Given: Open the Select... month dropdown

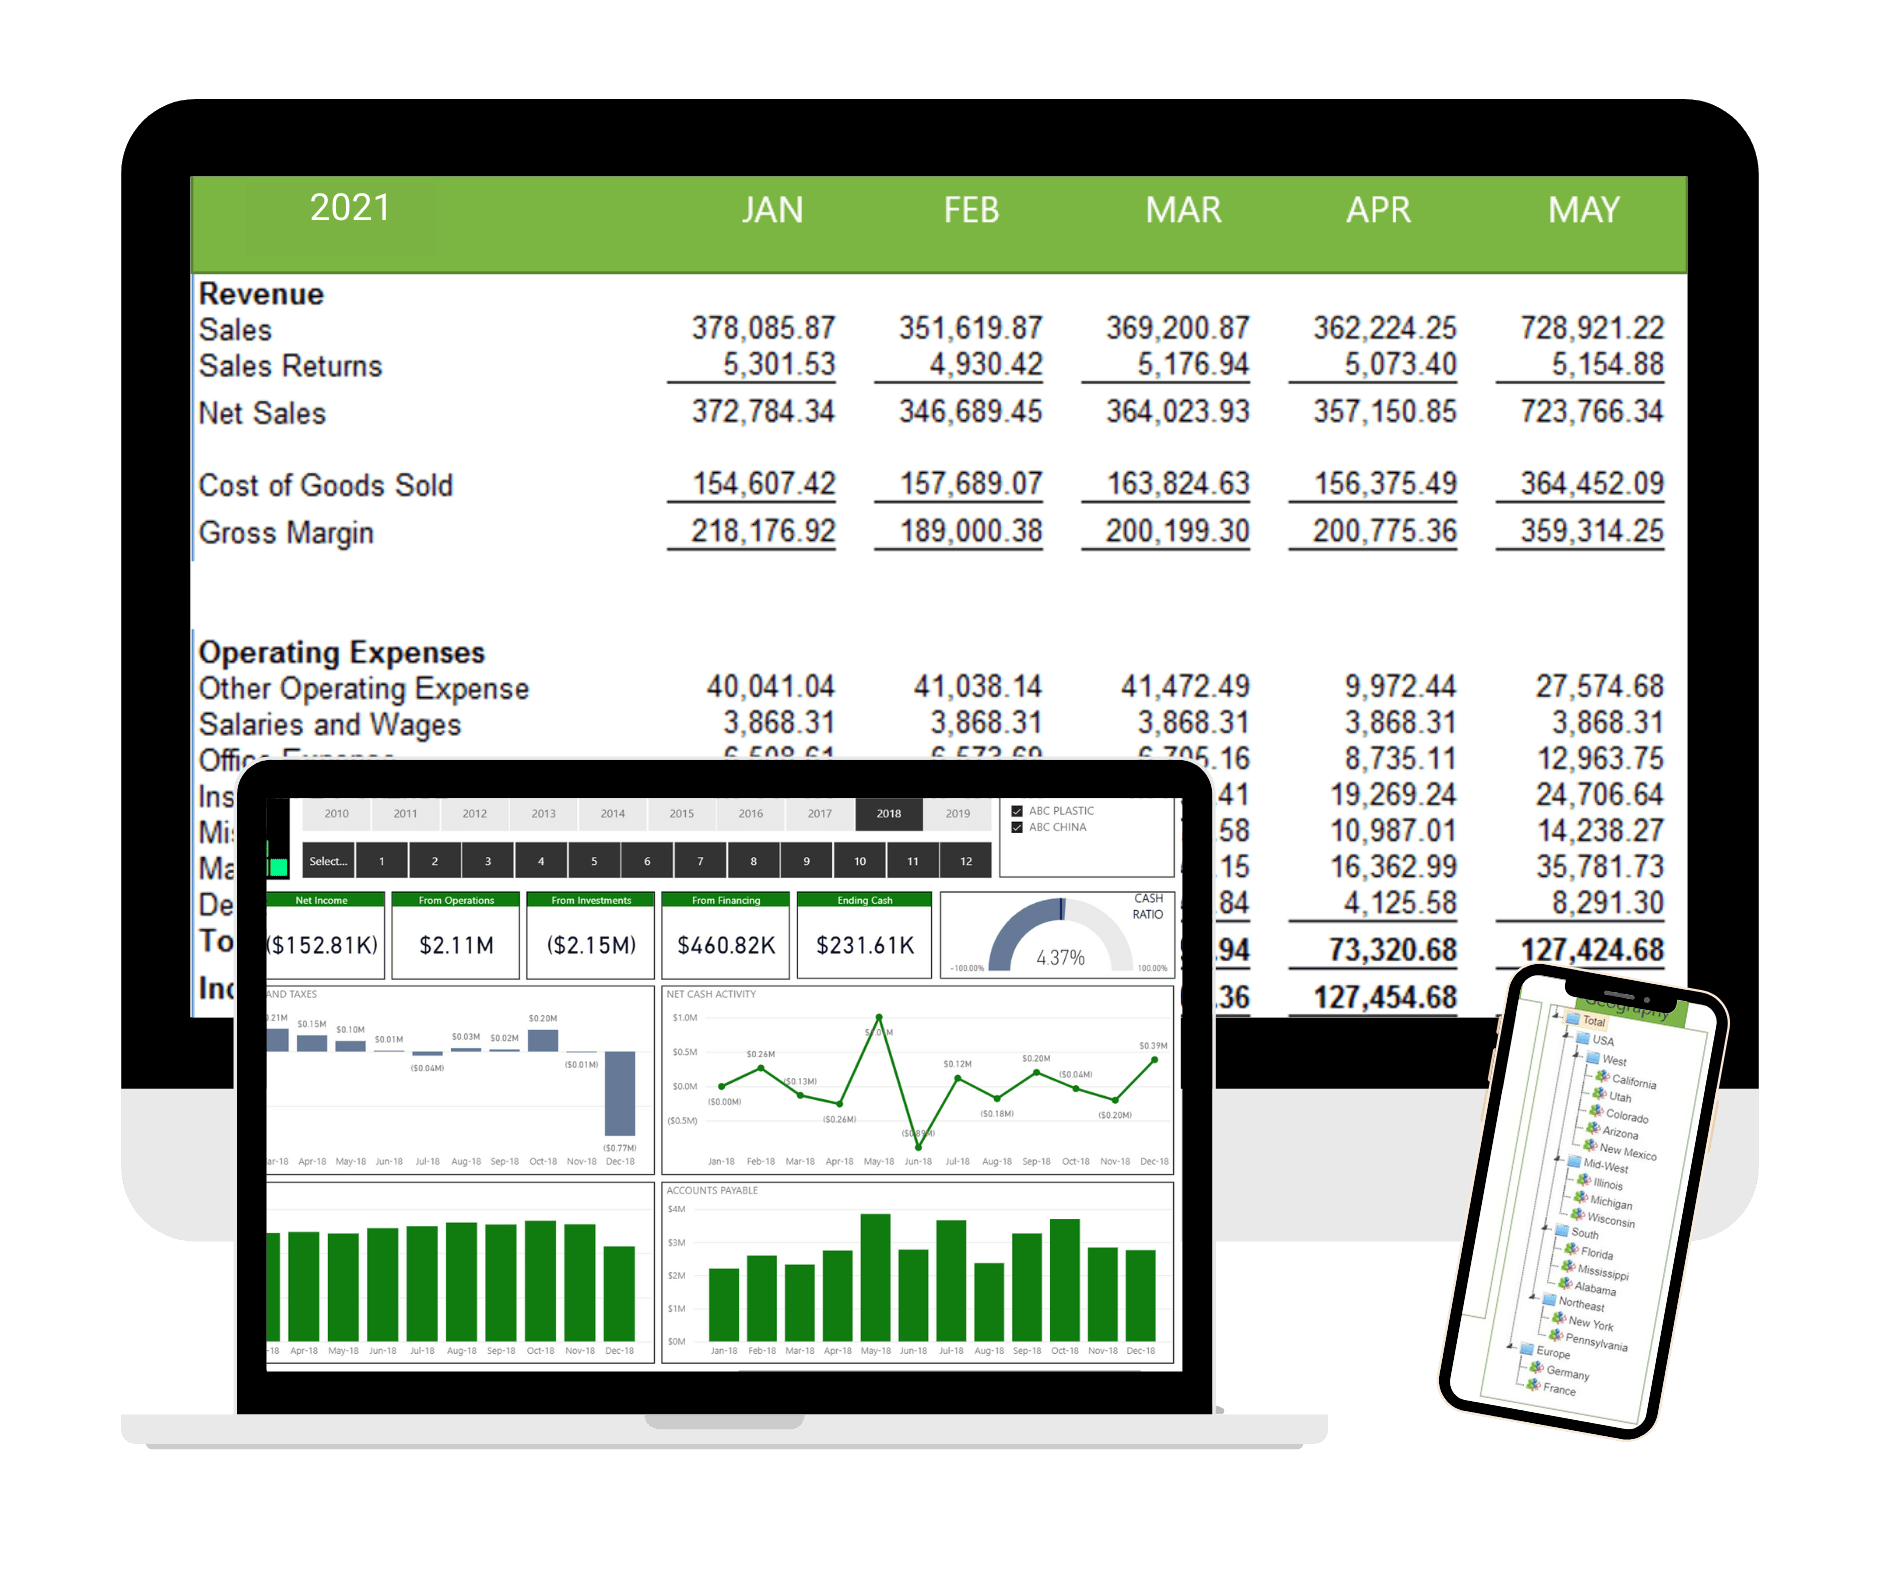Looking at the screenshot, I should tap(328, 861).
